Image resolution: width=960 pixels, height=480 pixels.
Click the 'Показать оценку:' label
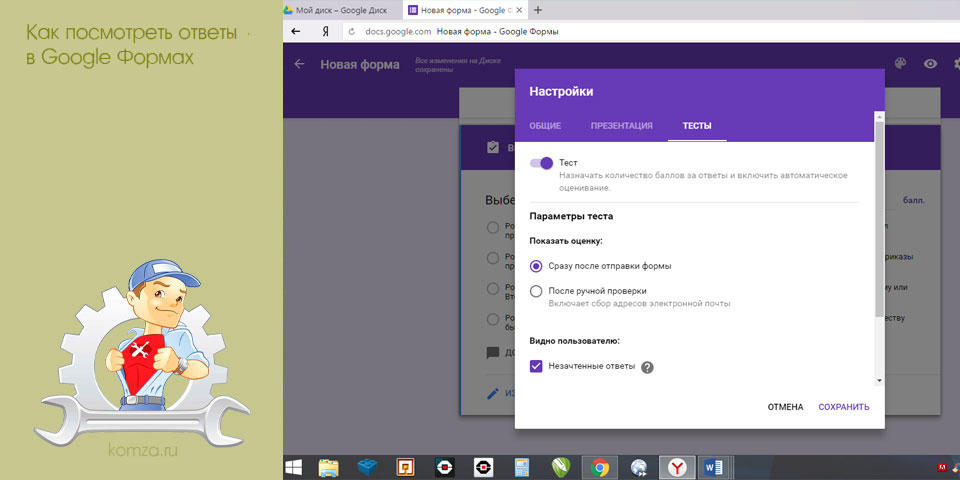click(x=566, y=241)
